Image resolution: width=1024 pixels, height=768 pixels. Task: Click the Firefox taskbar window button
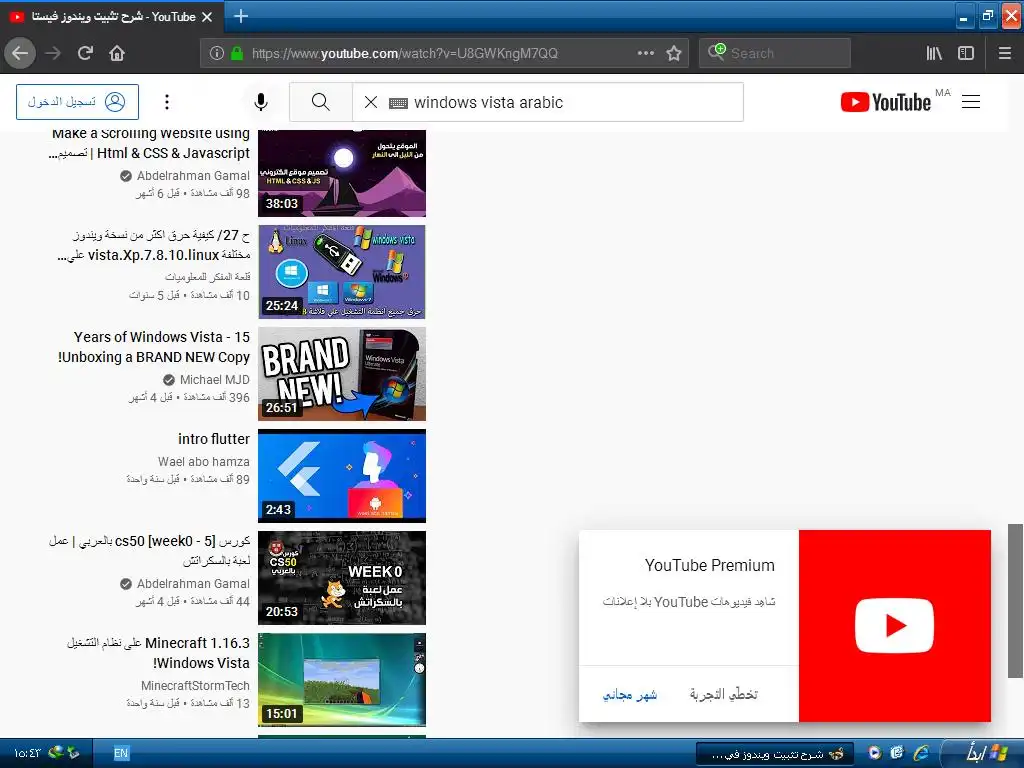pos(775,754)
